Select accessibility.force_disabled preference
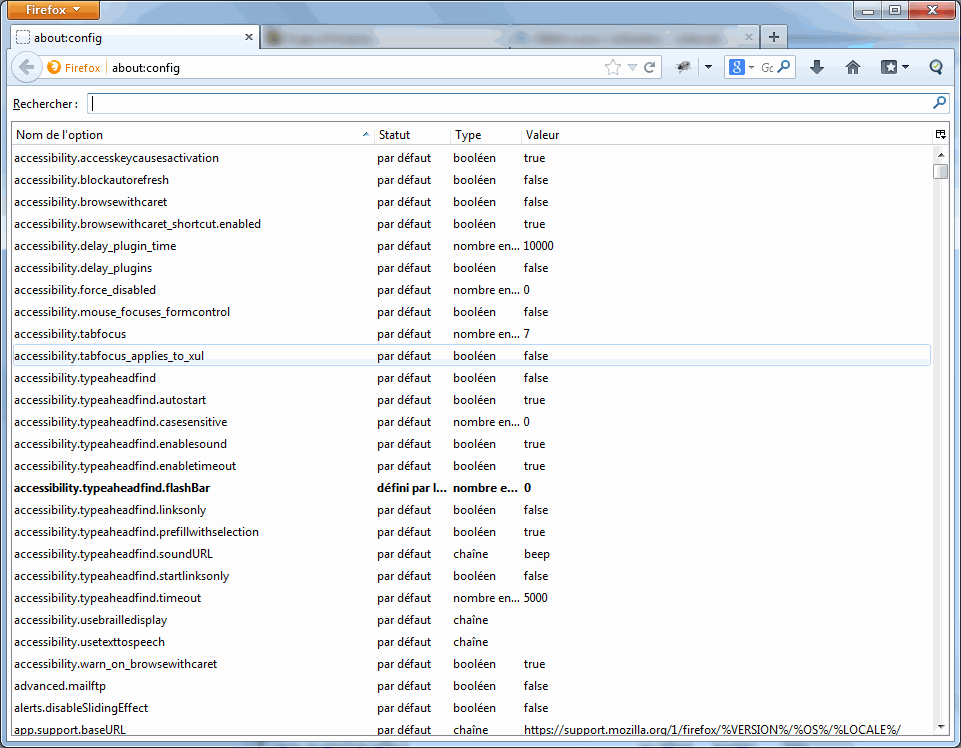Image resolution: width=961 pixels, height=748 pixels. tap(471, 290)
